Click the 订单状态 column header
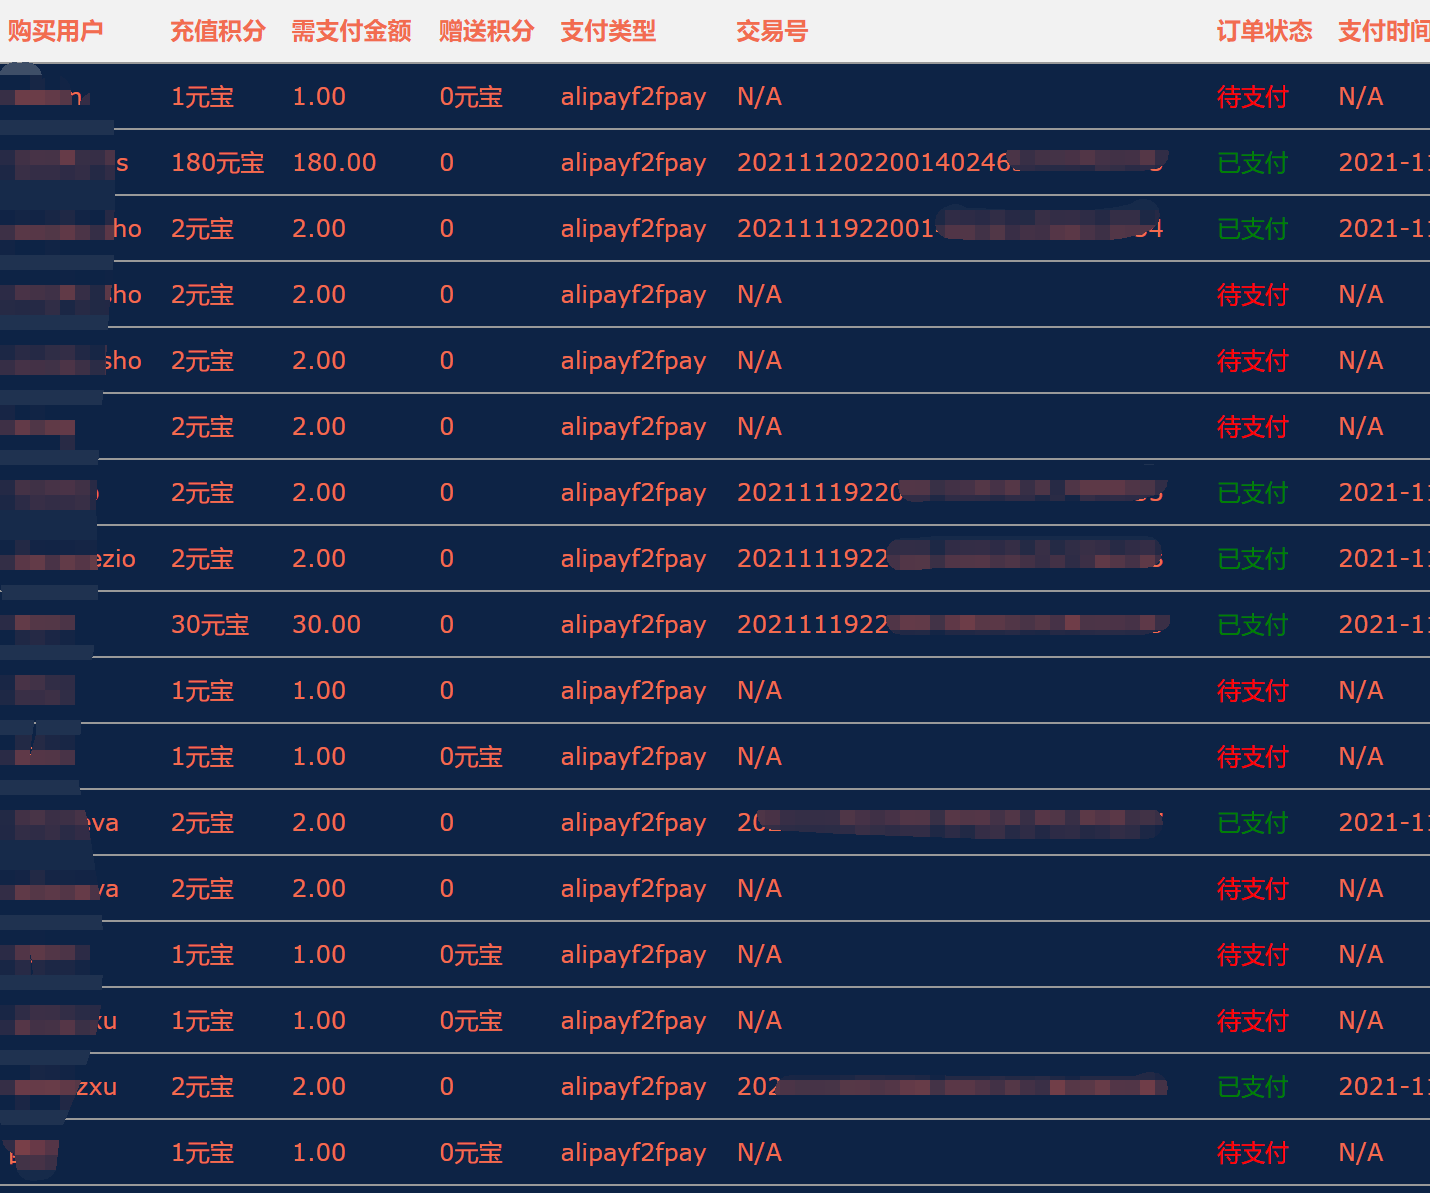Image resolution: width=1430 pixels, height=1193 pixels. [x=1264, y=31]
